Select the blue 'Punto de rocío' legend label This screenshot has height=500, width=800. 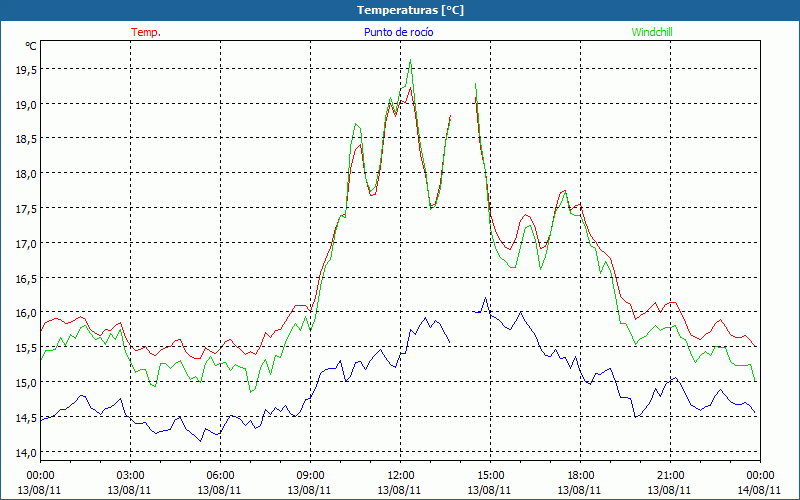click(x=398, y=32)
